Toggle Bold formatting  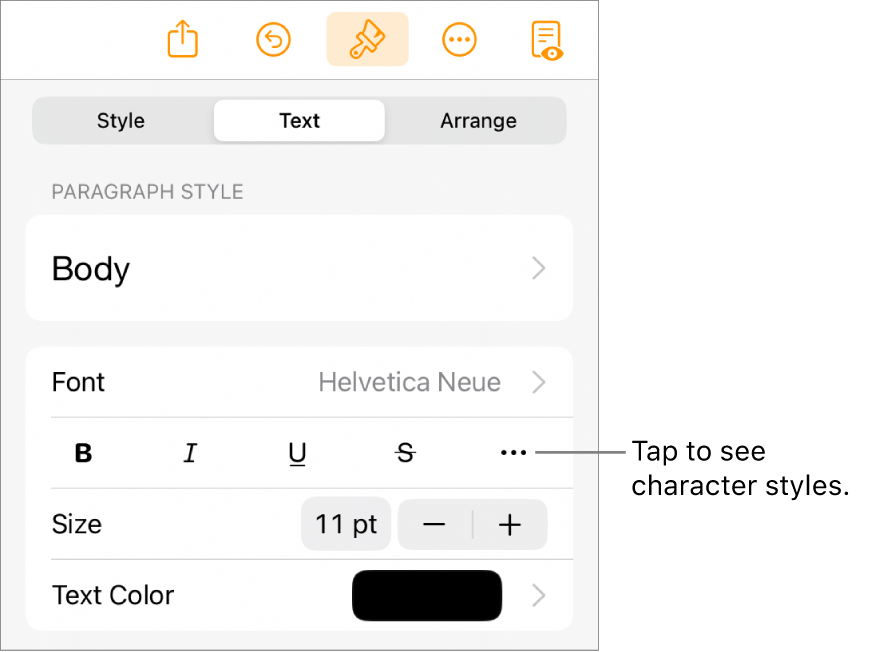coord(83,453)
